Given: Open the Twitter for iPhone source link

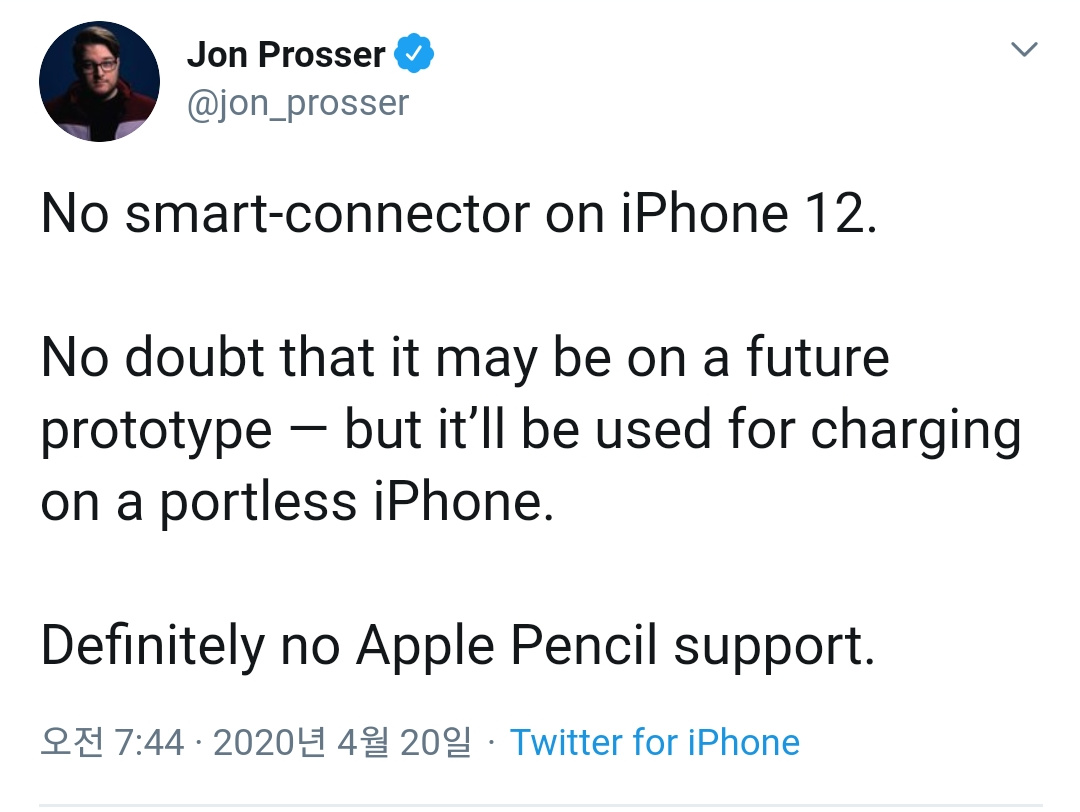Looking at the screenshot, I should 654,742.
